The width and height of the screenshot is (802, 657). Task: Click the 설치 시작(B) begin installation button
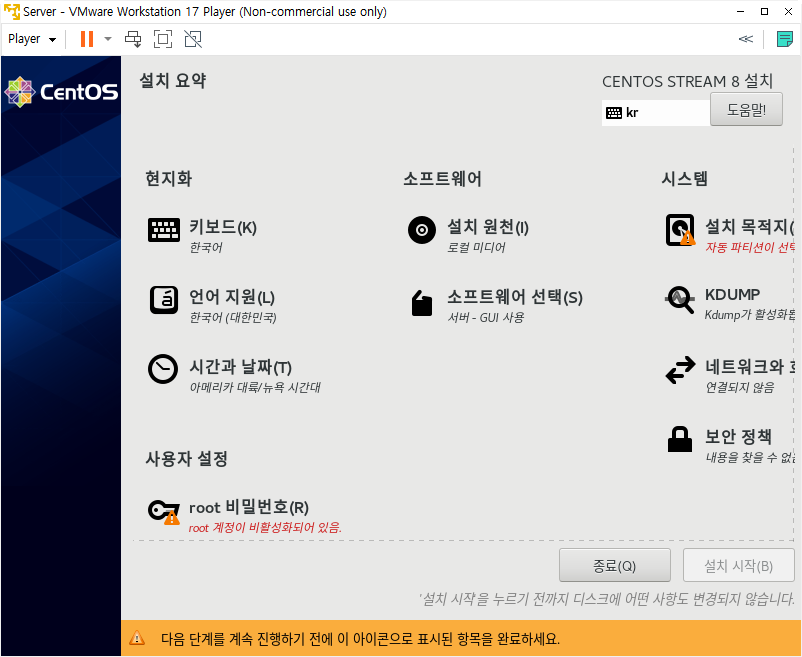click(739, 565)
